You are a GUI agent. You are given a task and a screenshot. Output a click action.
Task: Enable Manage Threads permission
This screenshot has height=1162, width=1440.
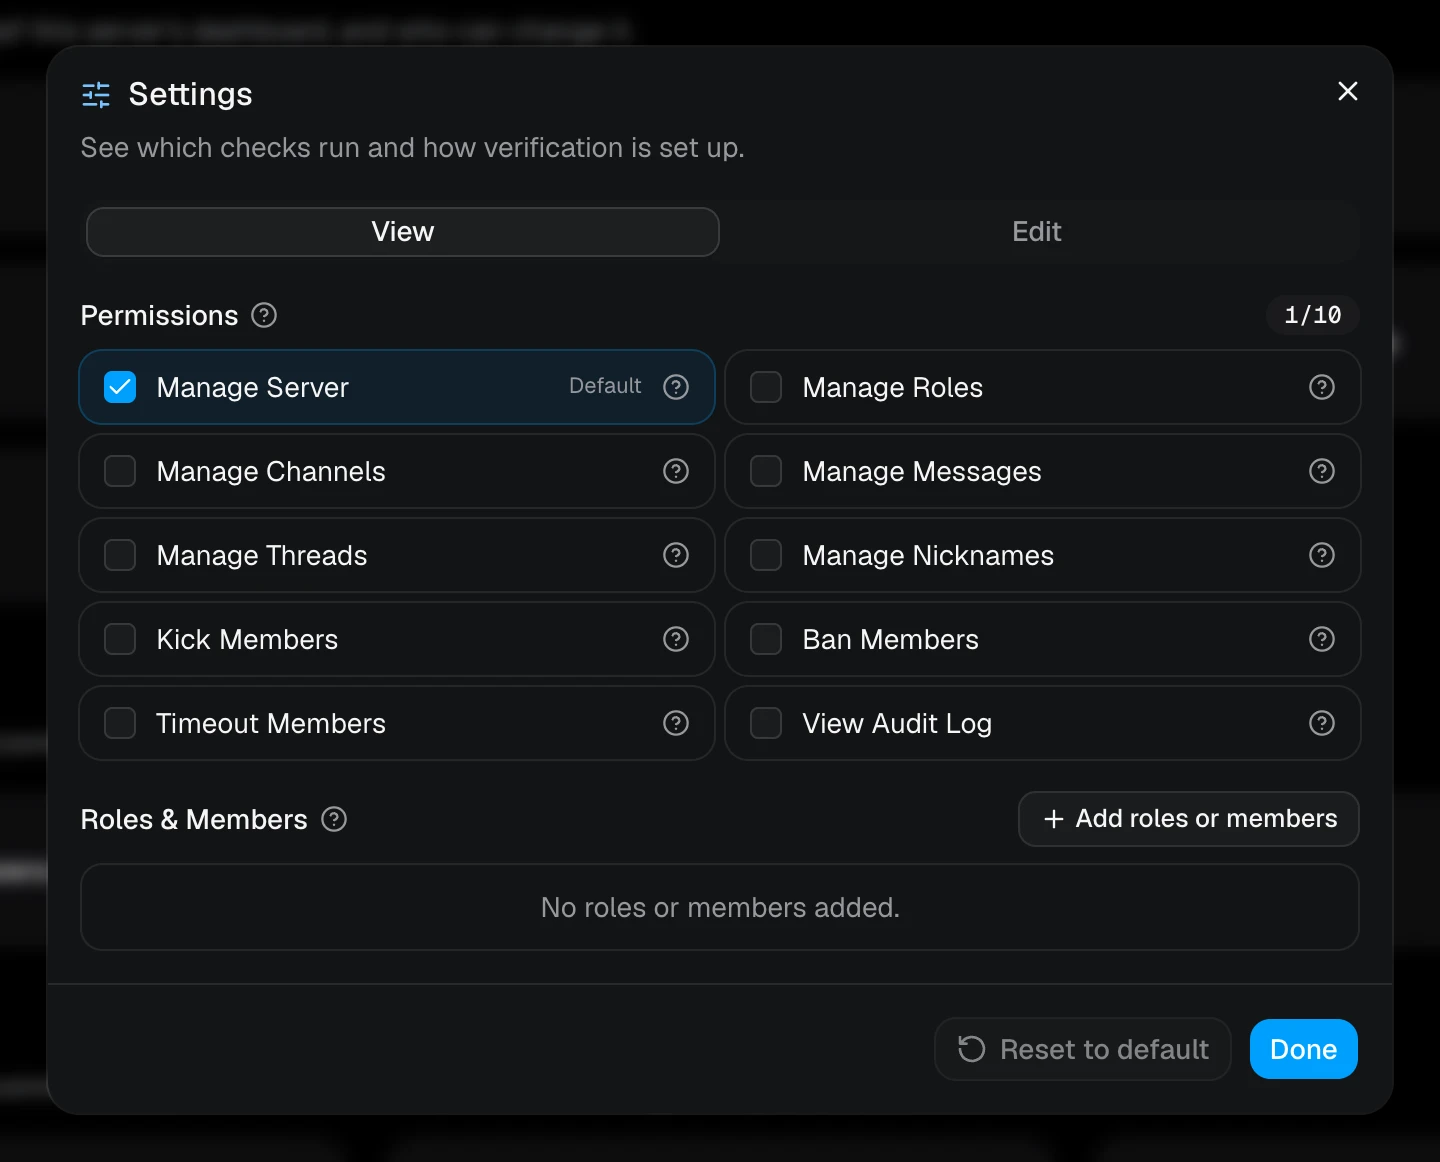click(120, 555)
